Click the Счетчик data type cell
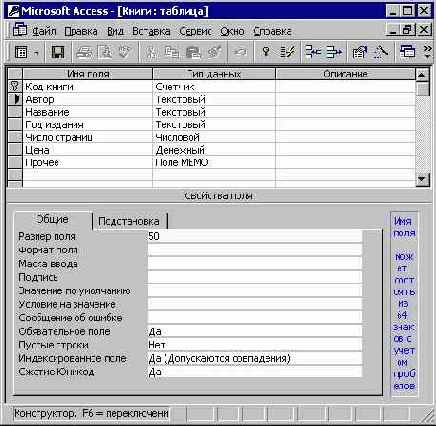 pyautogui.click(x=214, y=87)
